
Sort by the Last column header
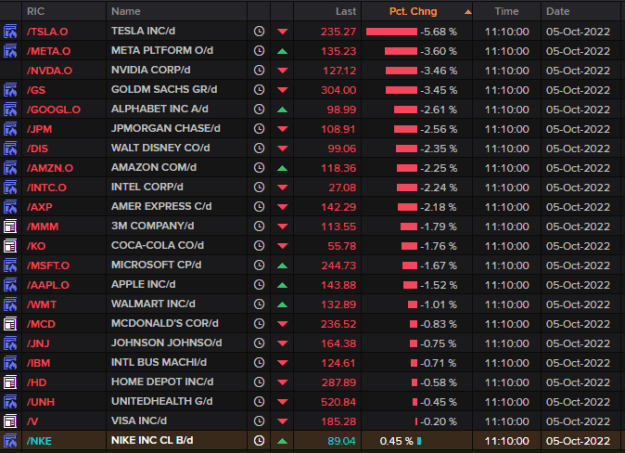coord(346,11)
